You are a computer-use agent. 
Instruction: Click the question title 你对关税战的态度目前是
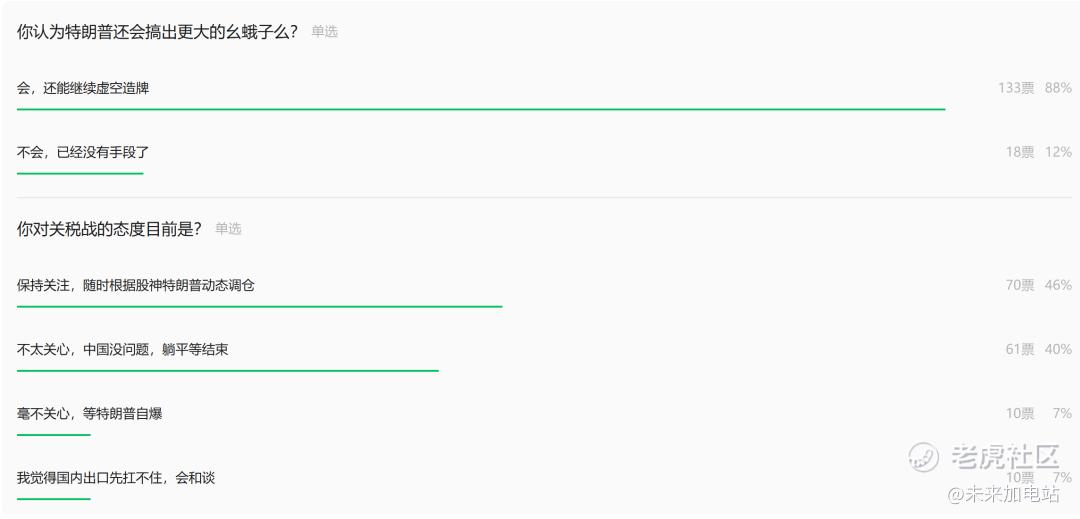[110, 229]
